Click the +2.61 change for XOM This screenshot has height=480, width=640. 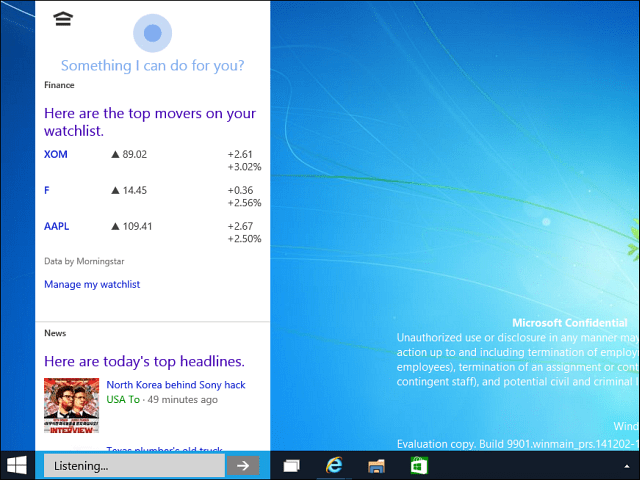[240, 154]
